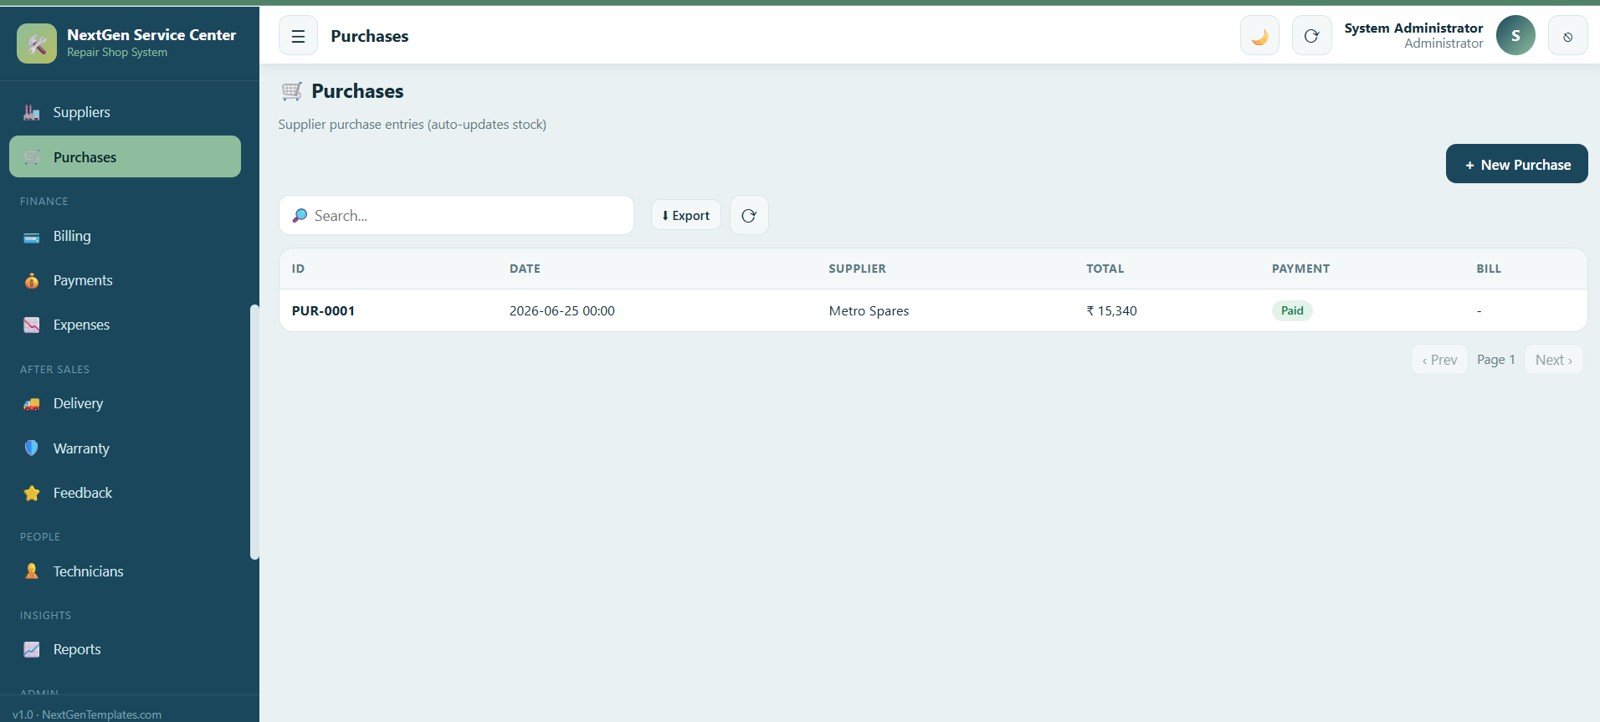Click the Metro Spares supplier cell
This screenshot has width=1600, height=722.
tap(869, 311)
